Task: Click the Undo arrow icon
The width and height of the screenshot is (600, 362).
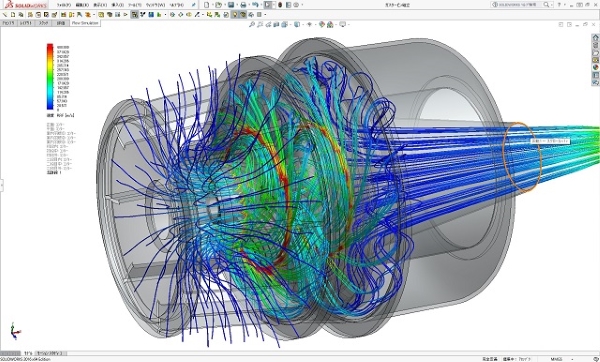Action: coord(255,5)
